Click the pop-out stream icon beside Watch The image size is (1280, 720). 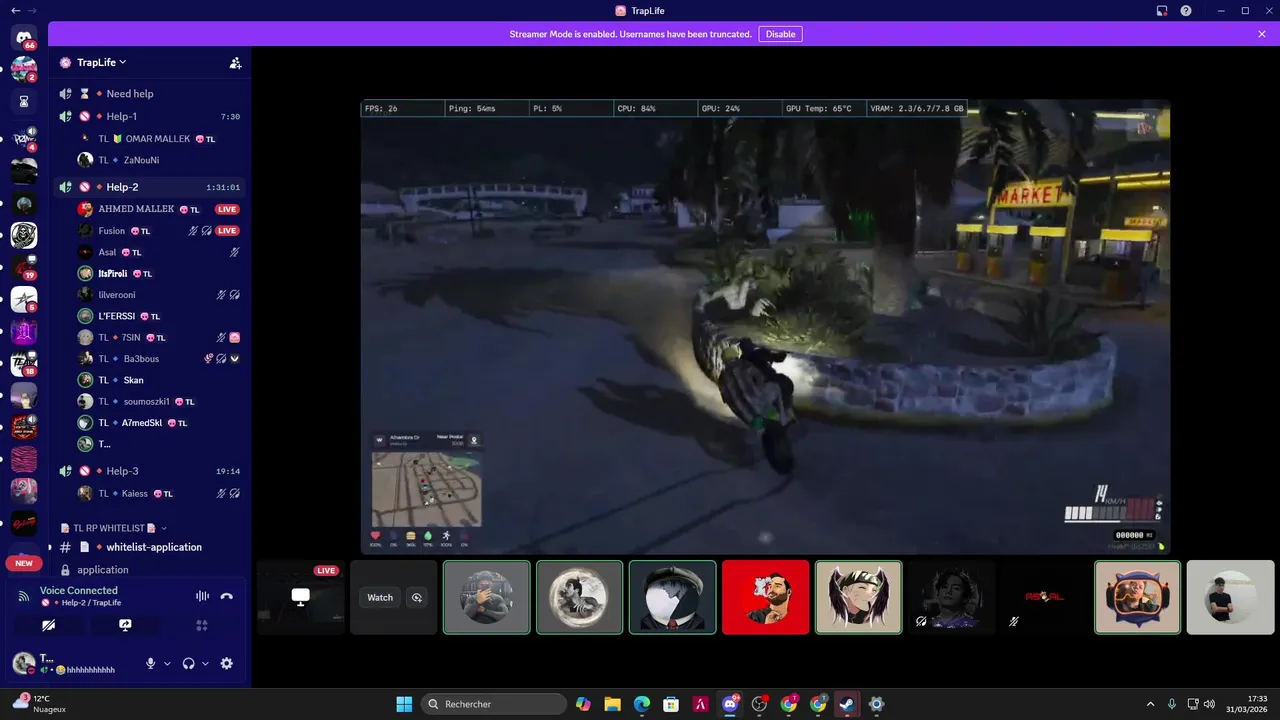tap(417, 597)
